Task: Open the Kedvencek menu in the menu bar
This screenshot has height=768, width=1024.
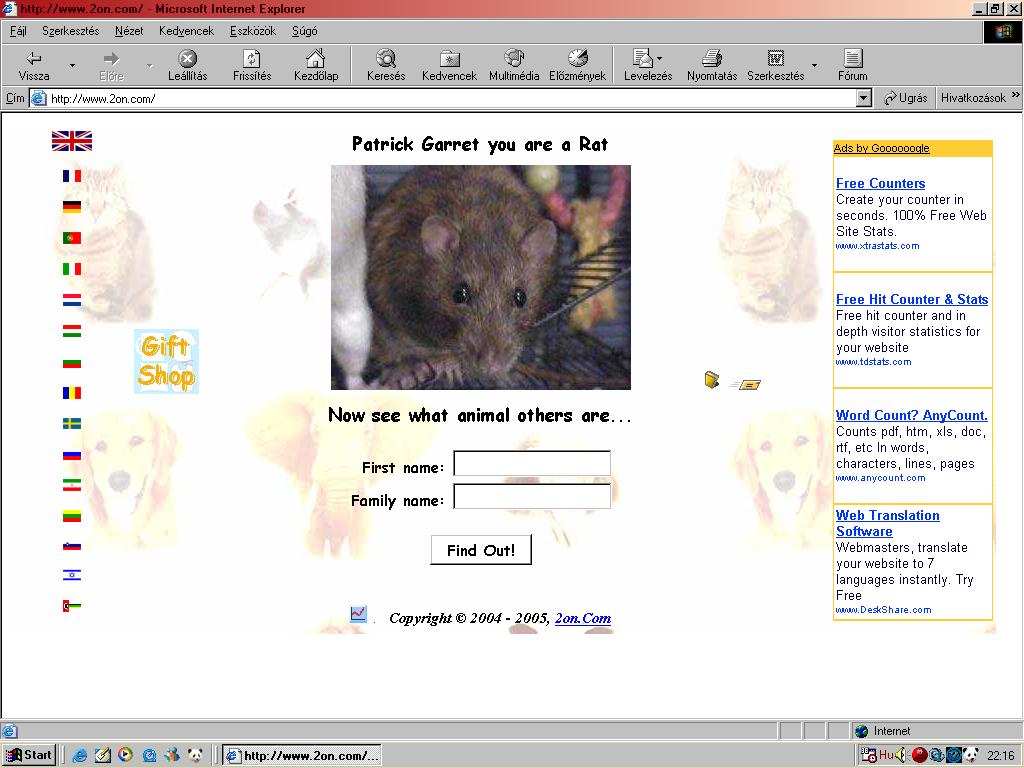Action: click(x=186, y=31)
